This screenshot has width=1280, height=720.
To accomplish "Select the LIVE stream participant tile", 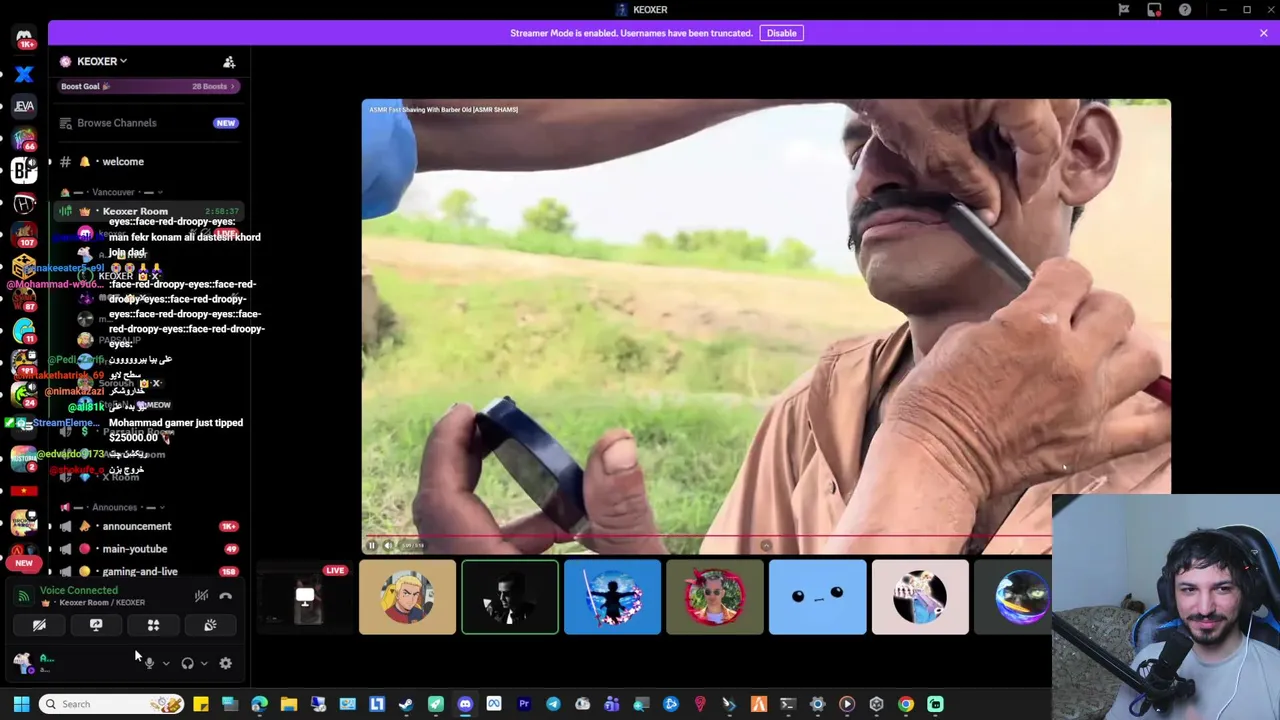I will [x=305, y=597].
